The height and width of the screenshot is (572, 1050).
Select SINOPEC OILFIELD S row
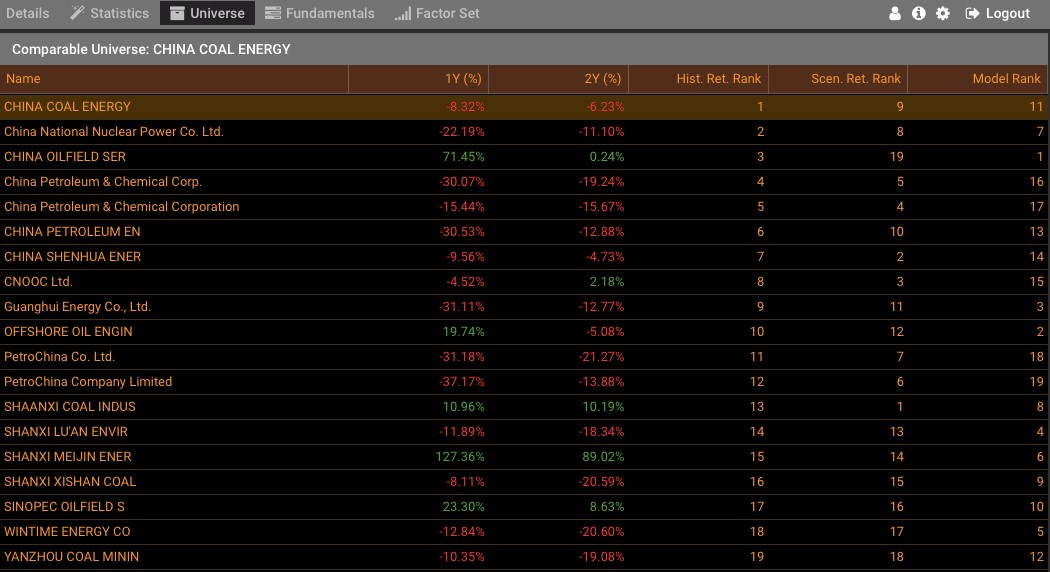[525, 507]
